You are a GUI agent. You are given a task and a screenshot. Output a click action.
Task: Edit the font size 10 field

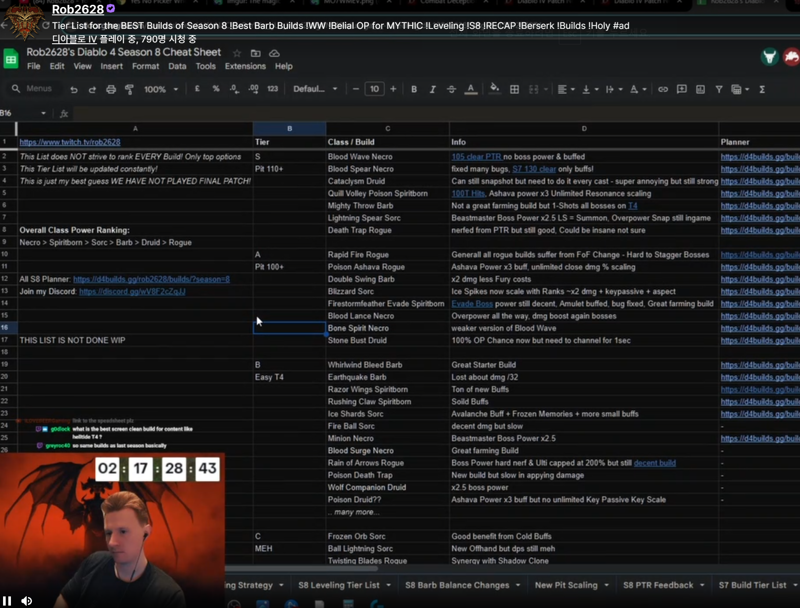point(374,89)
